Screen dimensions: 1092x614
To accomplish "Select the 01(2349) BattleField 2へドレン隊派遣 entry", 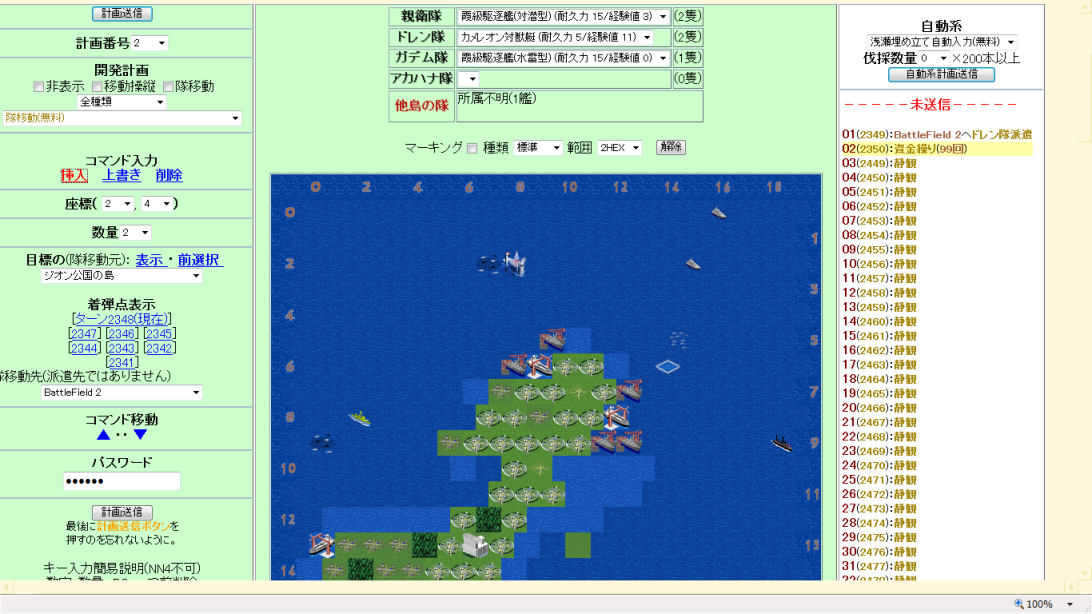I will pyautogui.click(x=937, y=134).
